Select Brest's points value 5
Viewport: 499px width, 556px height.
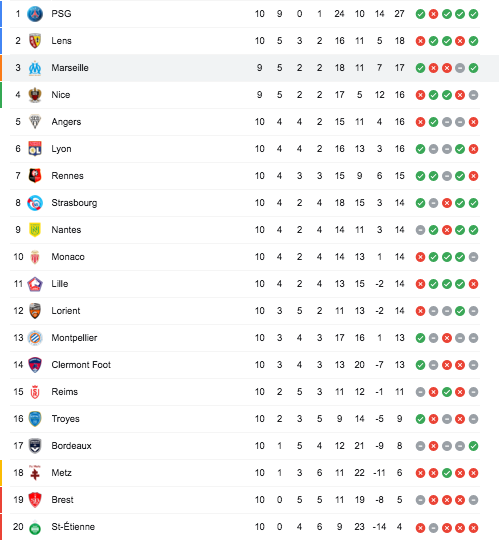399,500
